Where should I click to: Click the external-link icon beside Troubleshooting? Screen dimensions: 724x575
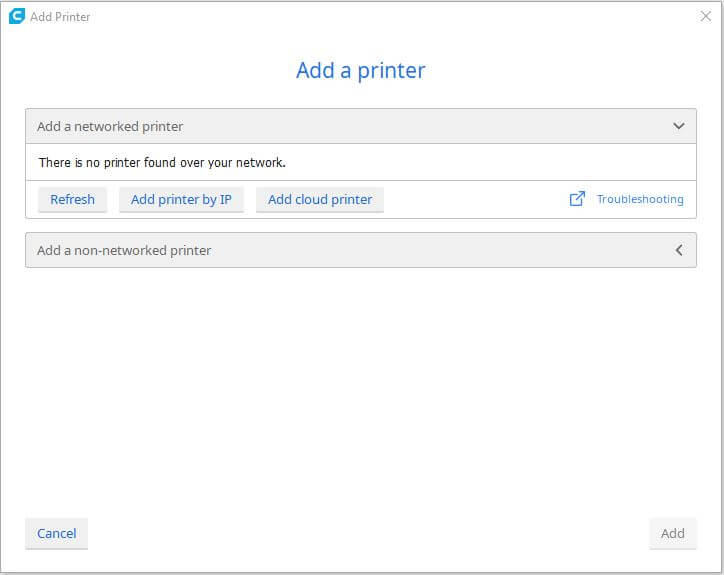coord(577,199)
